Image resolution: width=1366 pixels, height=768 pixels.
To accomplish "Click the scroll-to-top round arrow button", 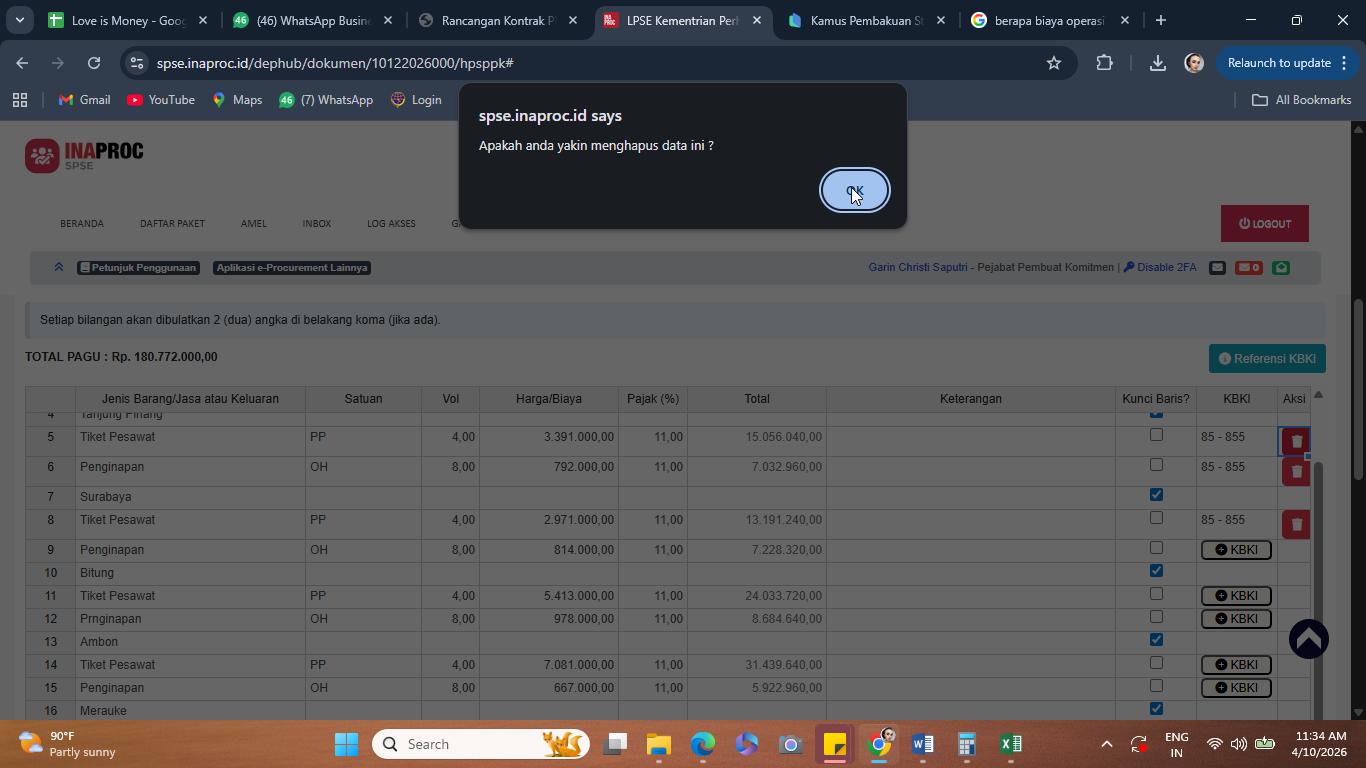I will (1308, 639).
